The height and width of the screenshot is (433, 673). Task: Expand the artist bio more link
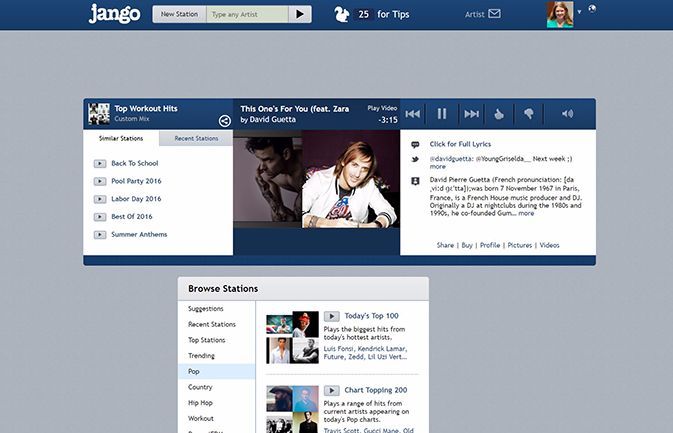pyautogui.click(x=526, y=213)
